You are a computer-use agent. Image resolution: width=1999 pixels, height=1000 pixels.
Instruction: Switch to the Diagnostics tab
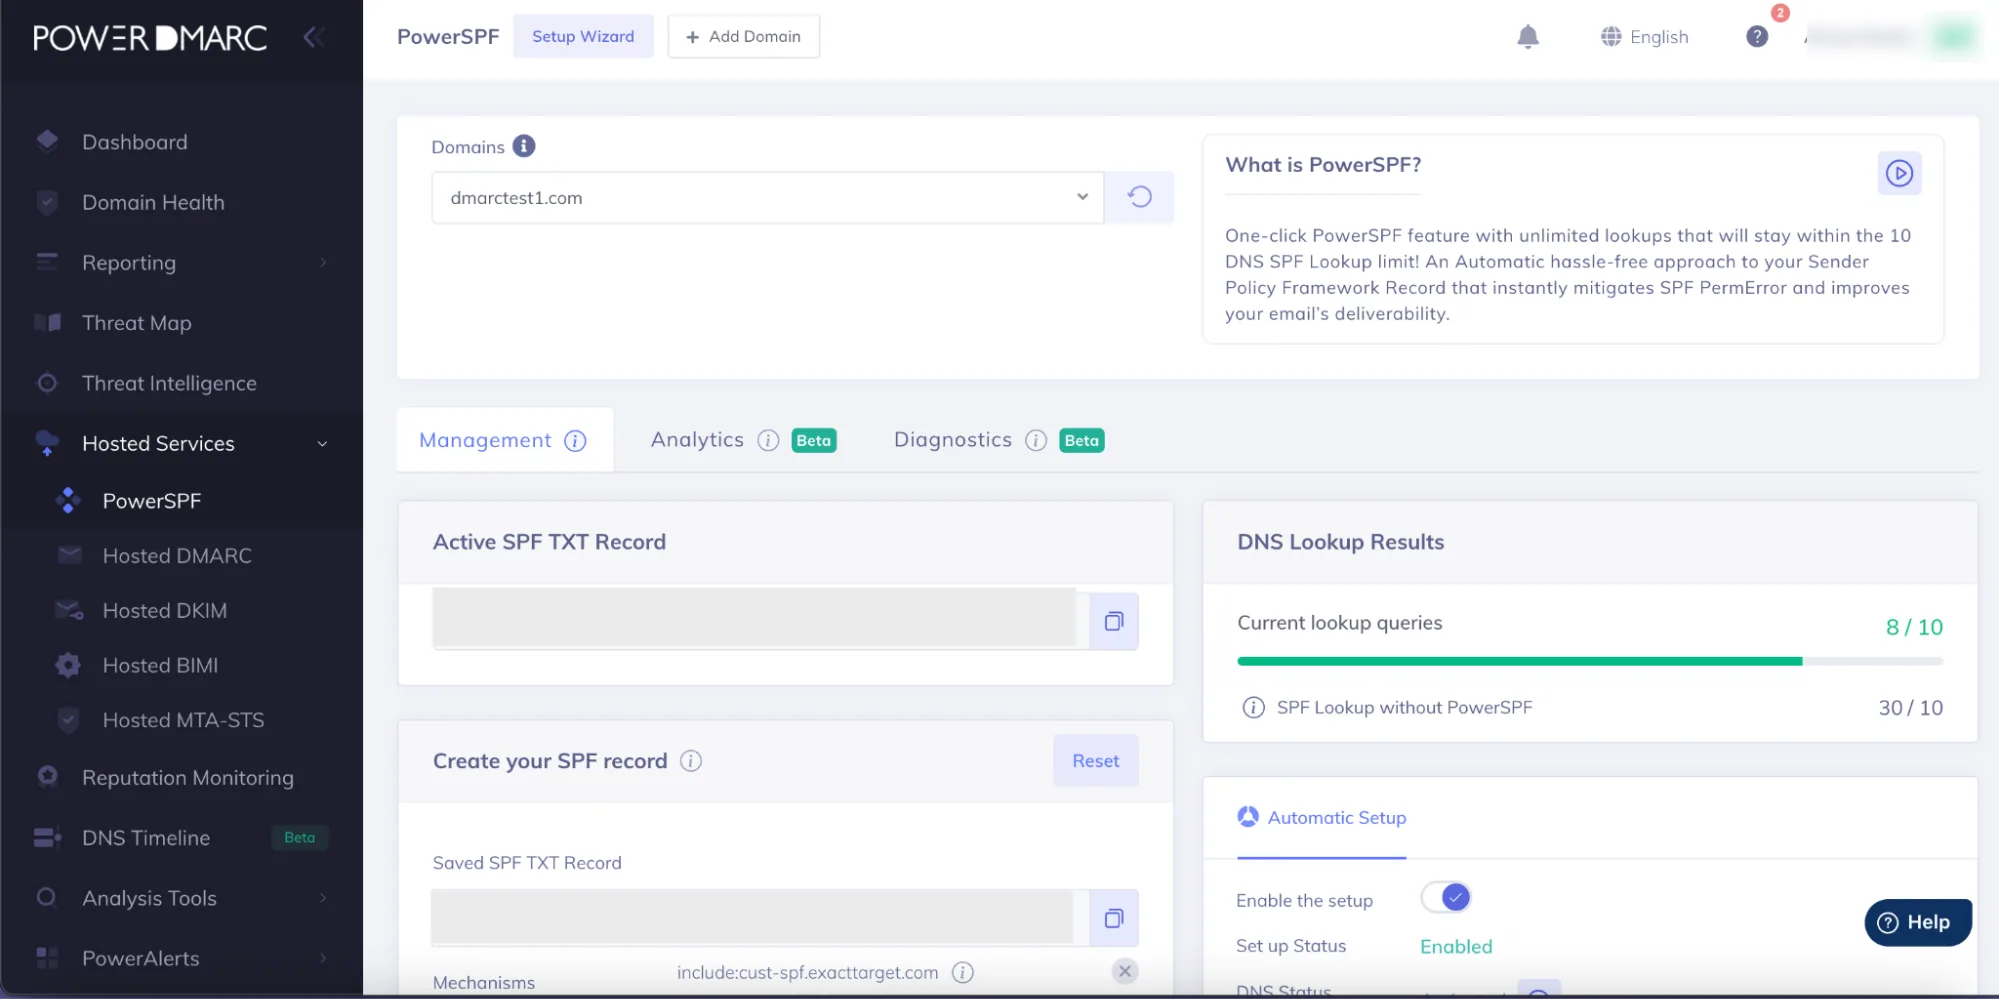pyautogui.click(x=998, y=440)
